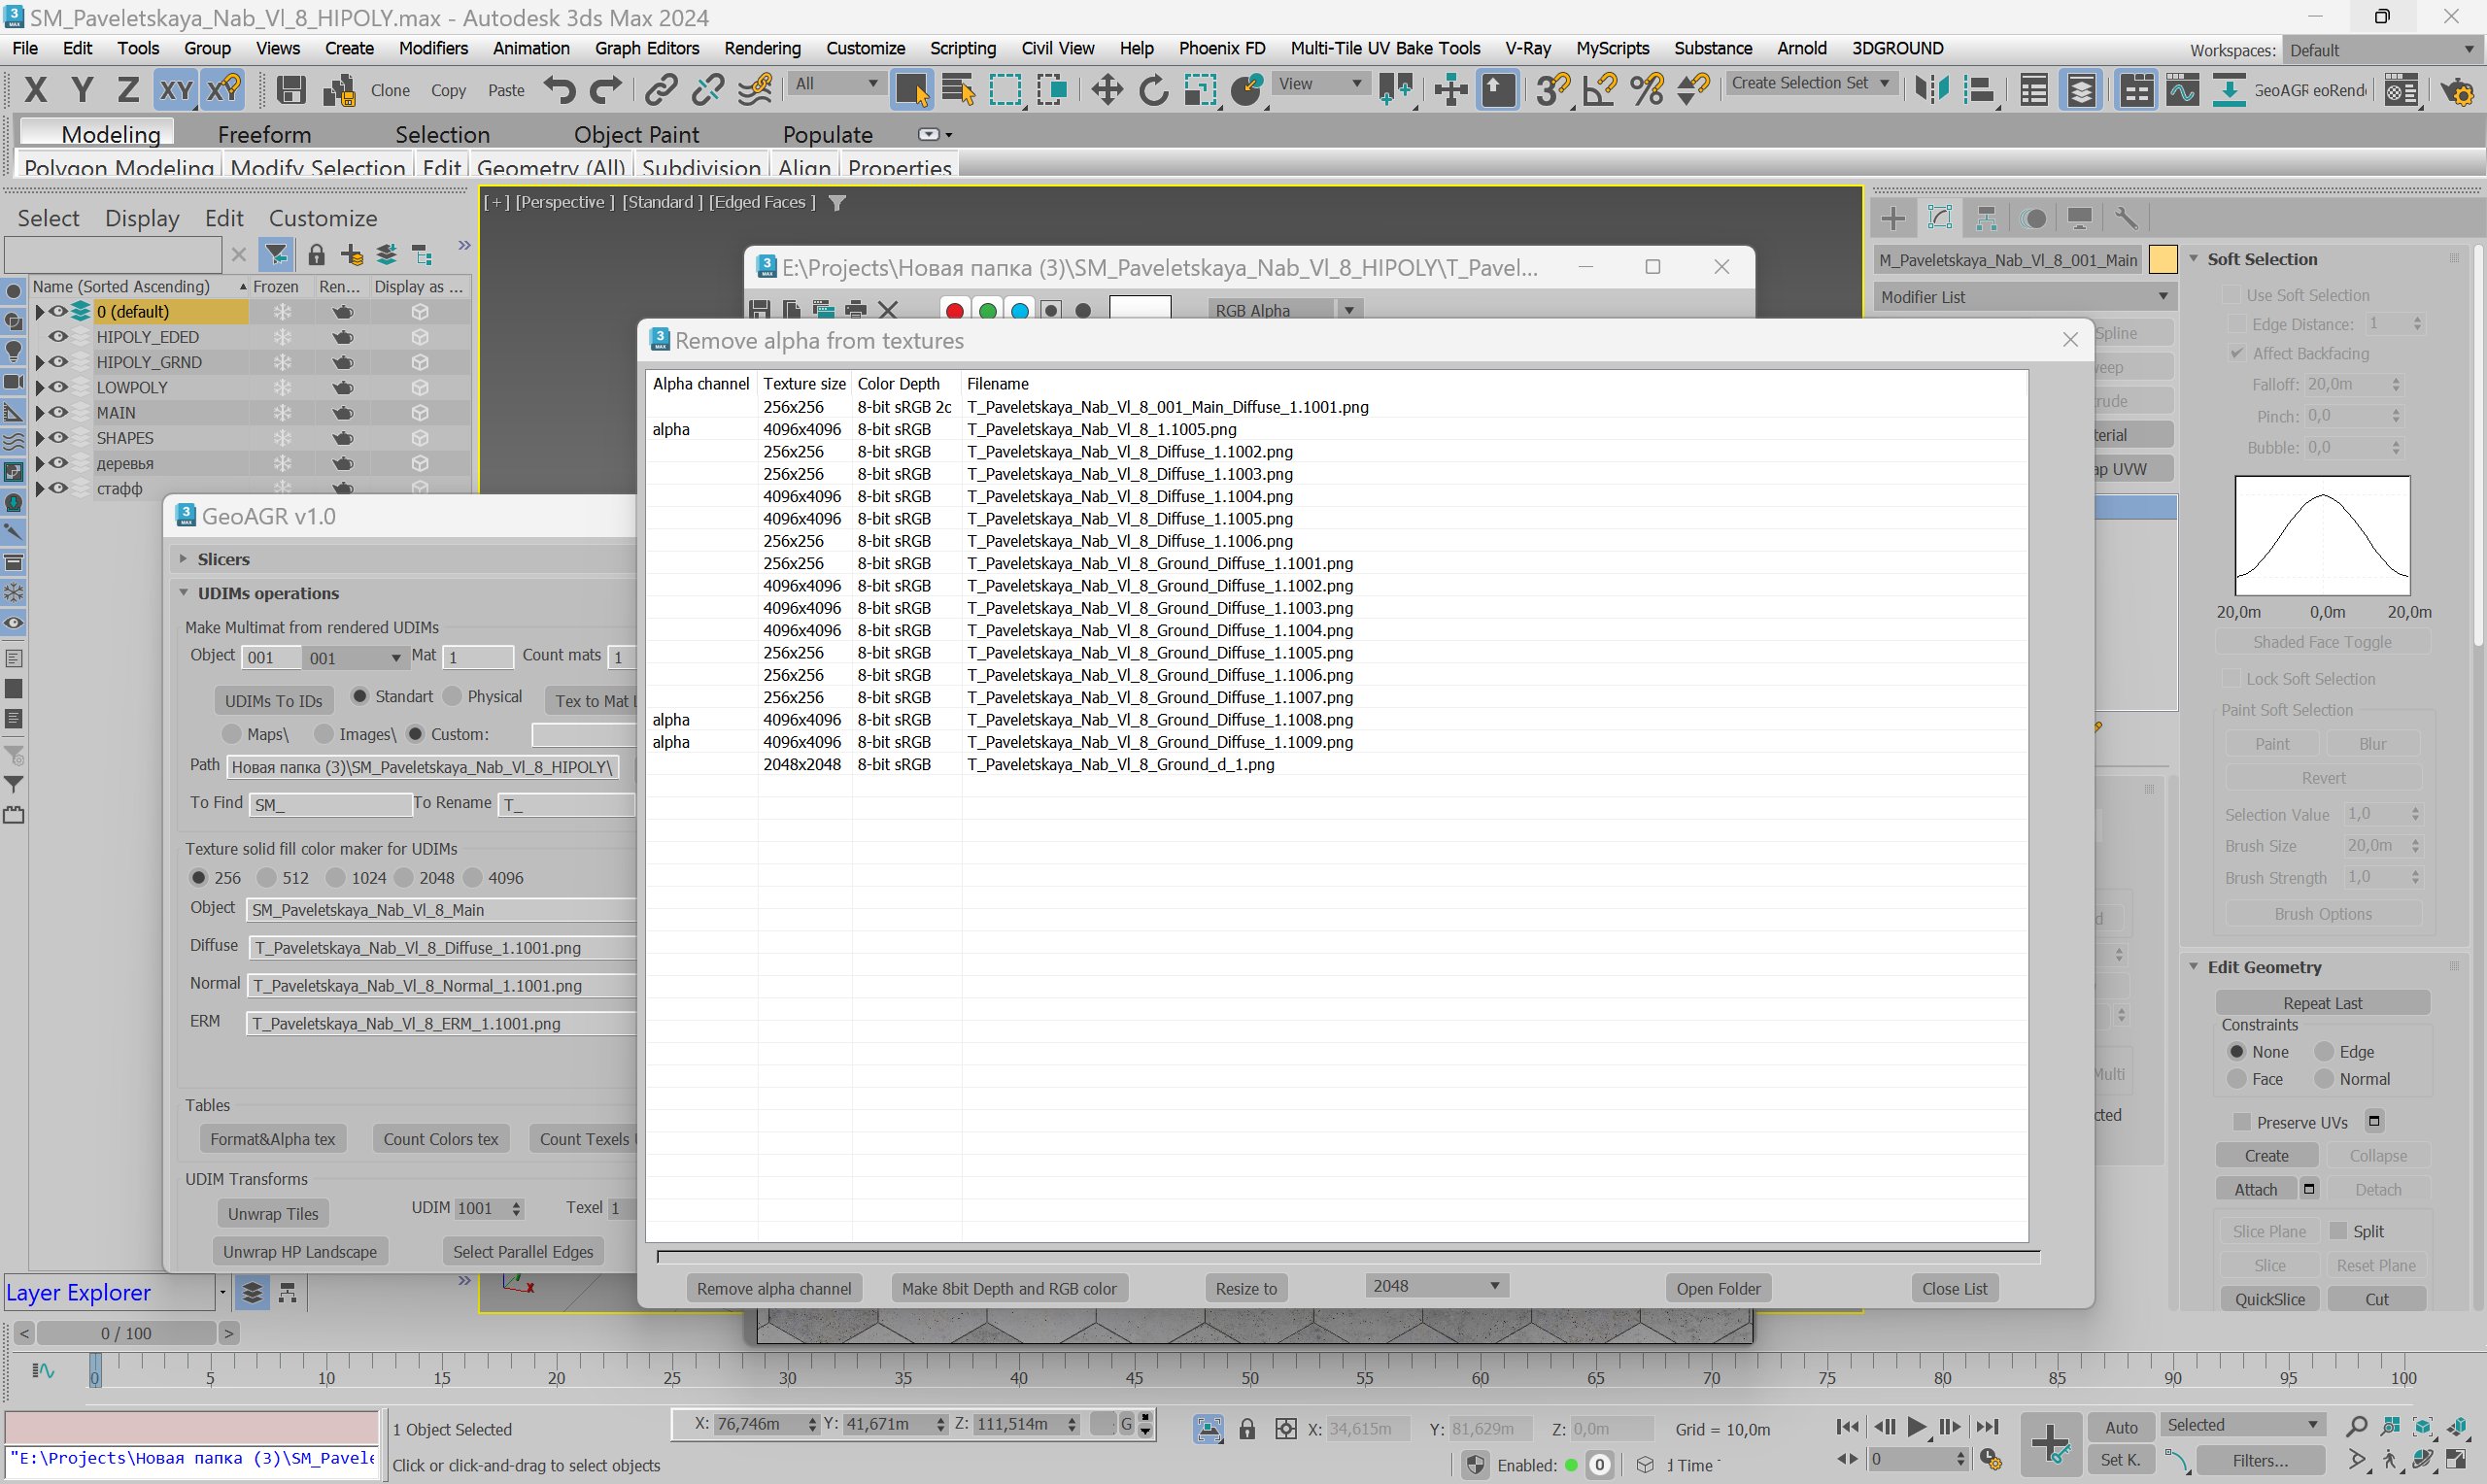Select the Physical radio button
Image resolution: width=2487 pixels, height=1484 pixels.
tap(452, 696)
